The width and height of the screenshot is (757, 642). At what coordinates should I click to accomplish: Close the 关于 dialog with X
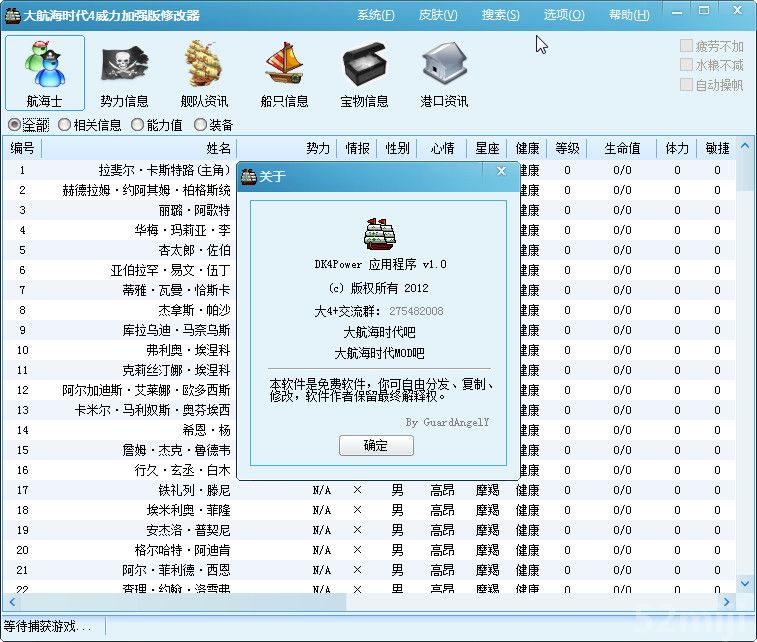pyautogui.click(x=501, y=172)
